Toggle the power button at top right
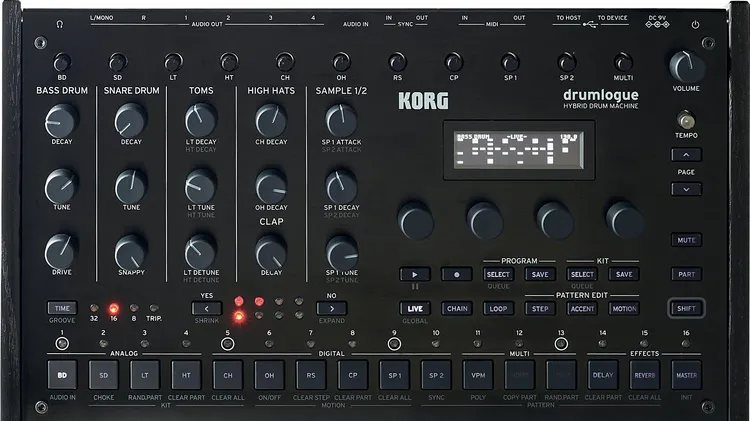 pos(695,24)
